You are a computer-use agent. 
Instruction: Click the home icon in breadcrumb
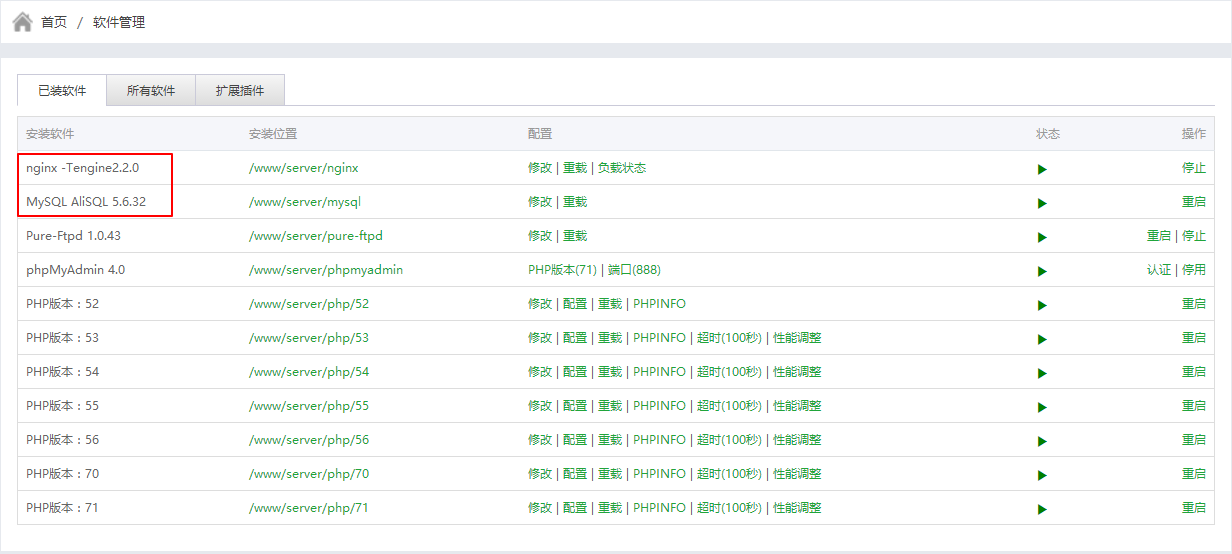[22, 21]
